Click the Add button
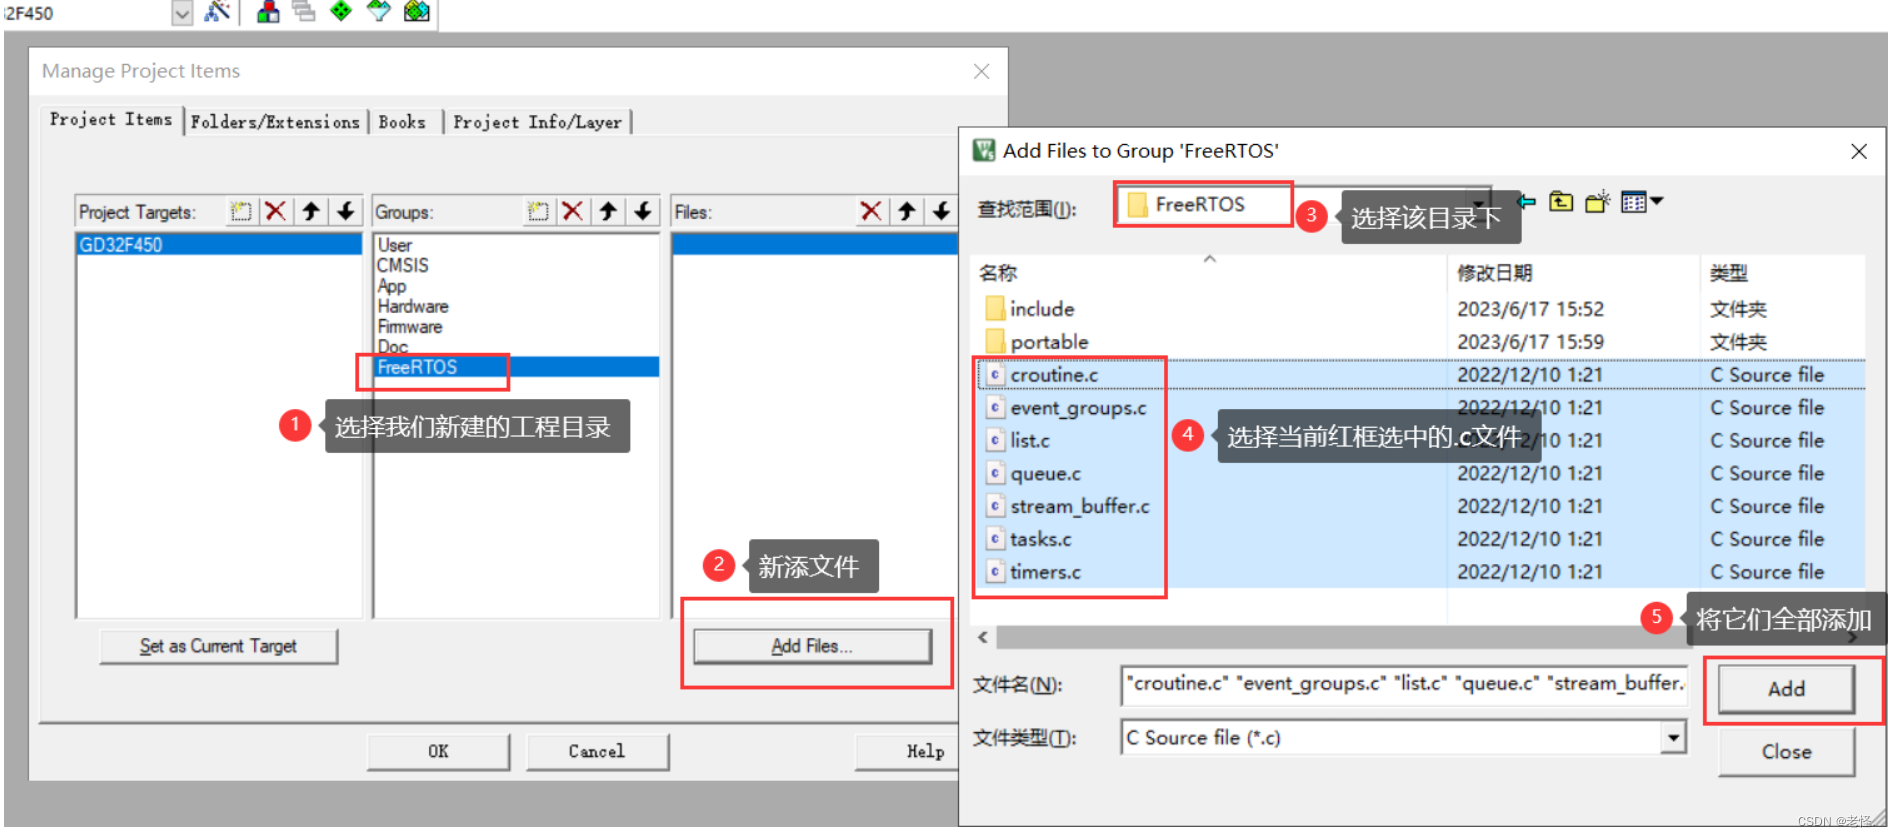 pyautogui.click(x=1786, y=689)
